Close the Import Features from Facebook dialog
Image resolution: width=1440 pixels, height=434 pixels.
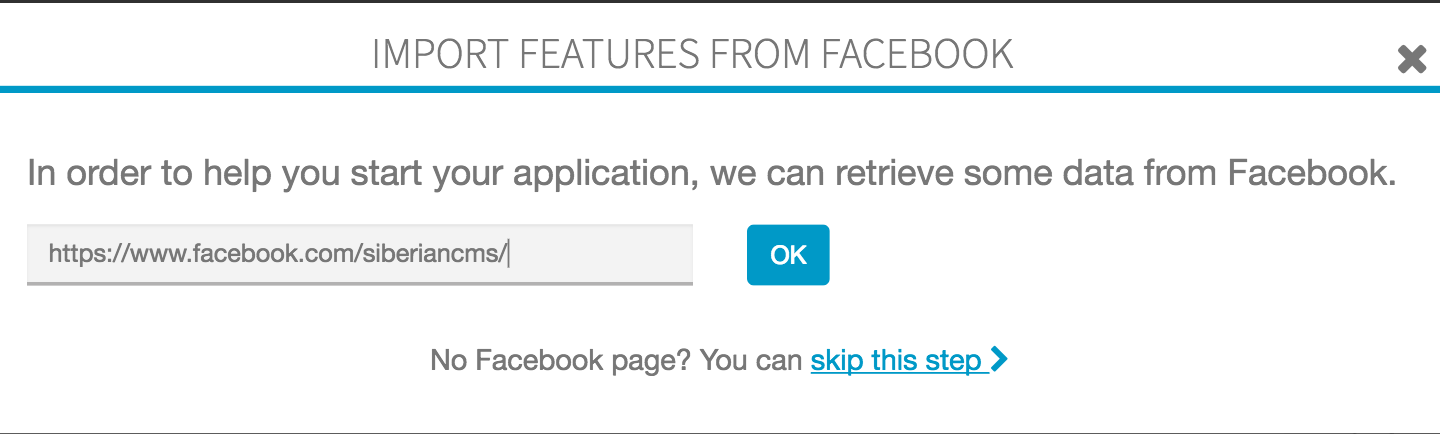tap(1411, 60)
